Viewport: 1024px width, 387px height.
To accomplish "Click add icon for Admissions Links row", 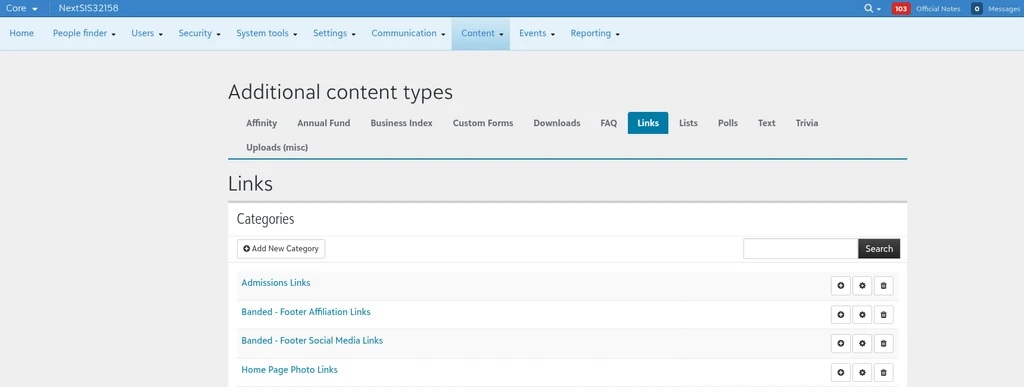I will pos(840,286).
